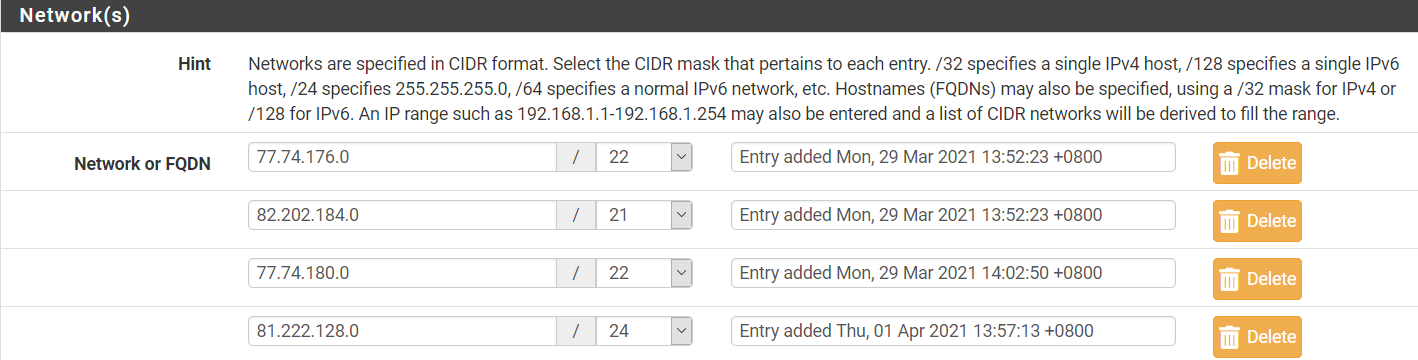Open CIDR mask dropdown for 82.202.184.0
Image resolution: width=1418 pixels, height=360 pixels.
pos(644,215)
